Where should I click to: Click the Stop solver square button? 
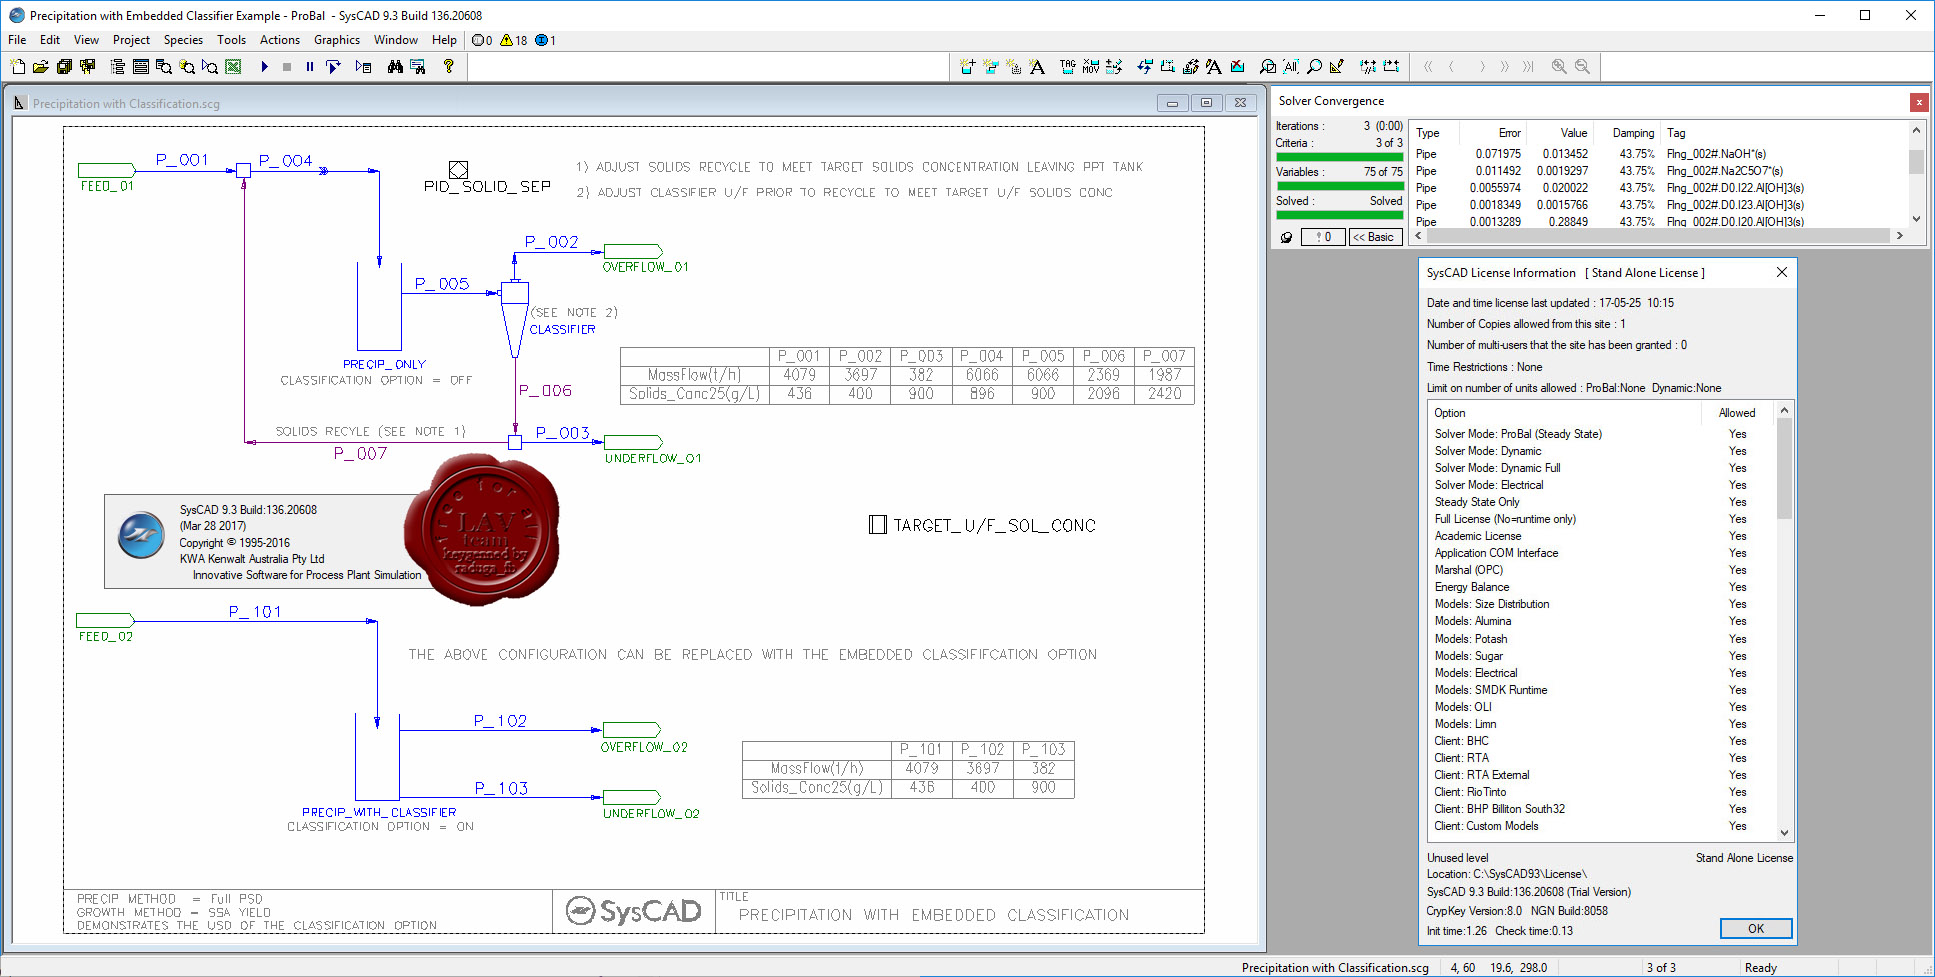pos(287,67)
